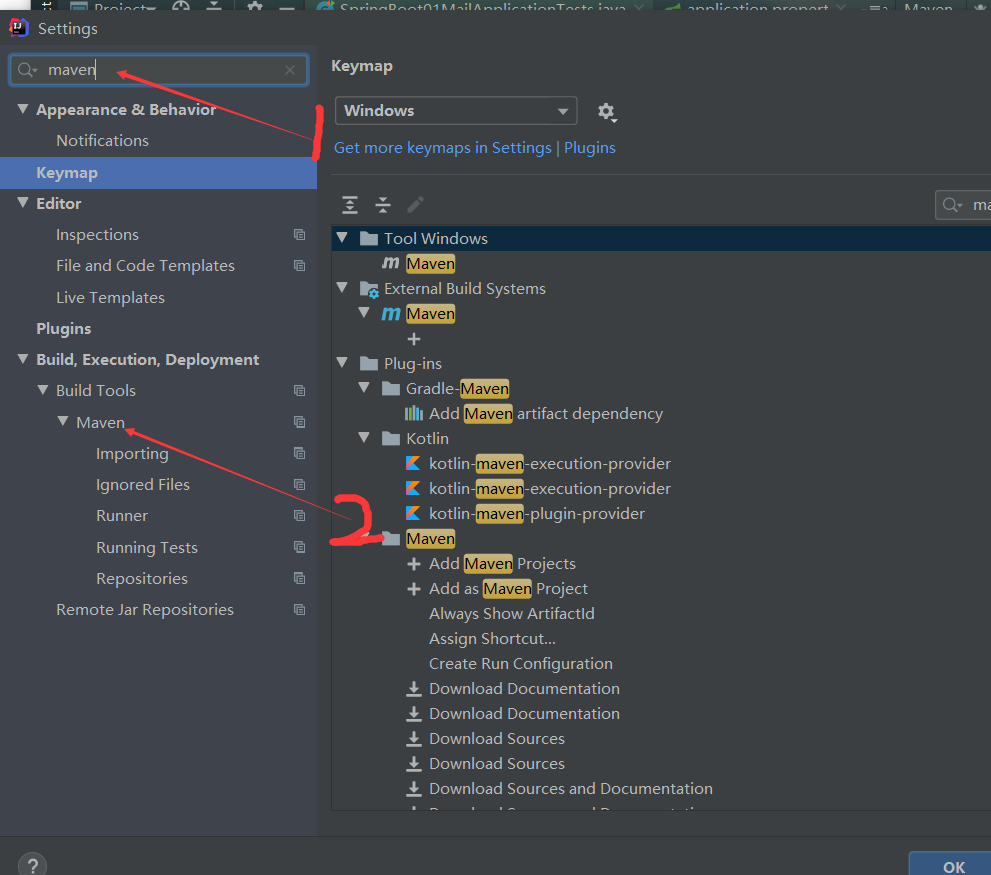
Task: Click project-level icon beside Build Tools
Action: [x=300, y=391]
